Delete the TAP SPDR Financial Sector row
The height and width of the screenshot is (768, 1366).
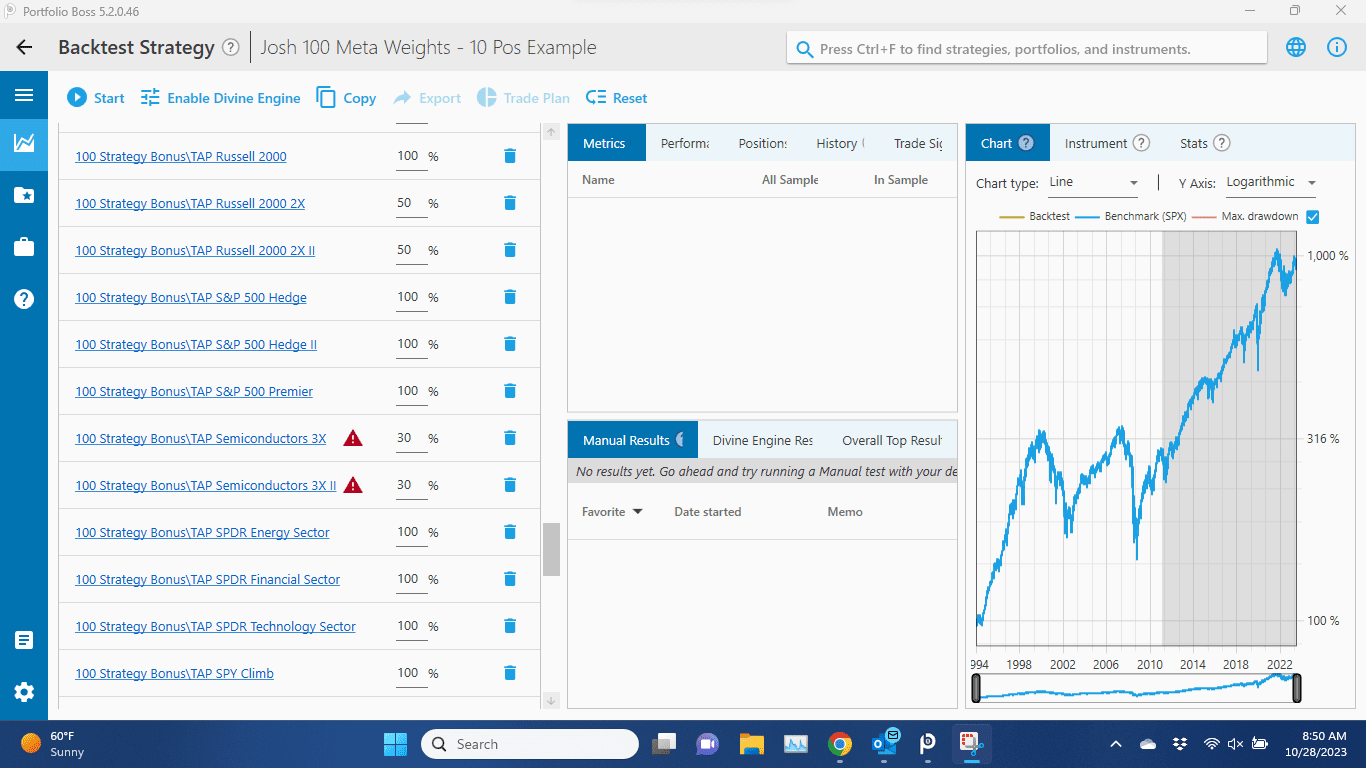point(510,579)
